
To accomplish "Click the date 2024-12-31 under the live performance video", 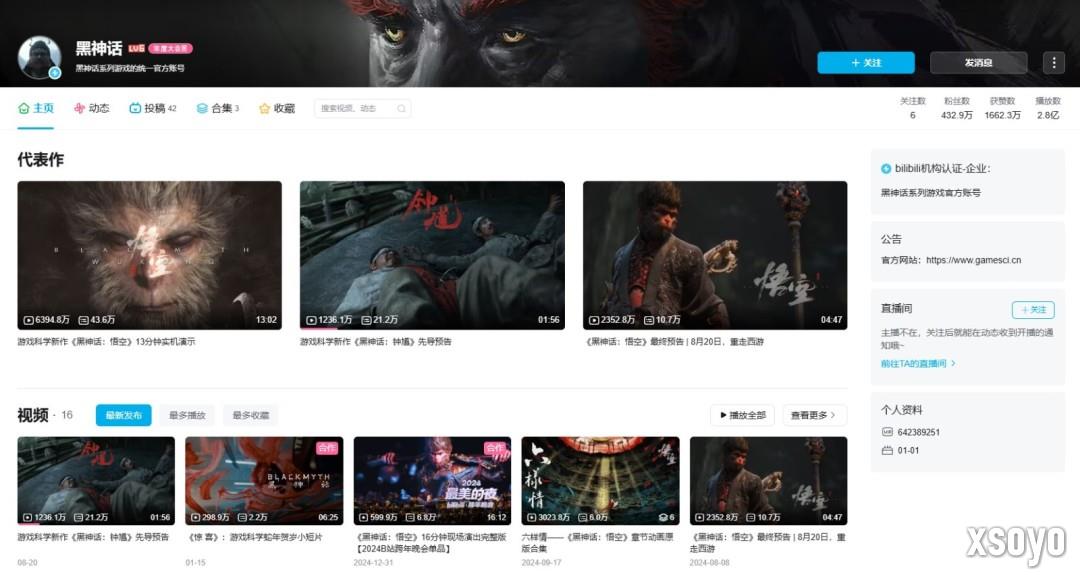I will click(x=373, y=563).
